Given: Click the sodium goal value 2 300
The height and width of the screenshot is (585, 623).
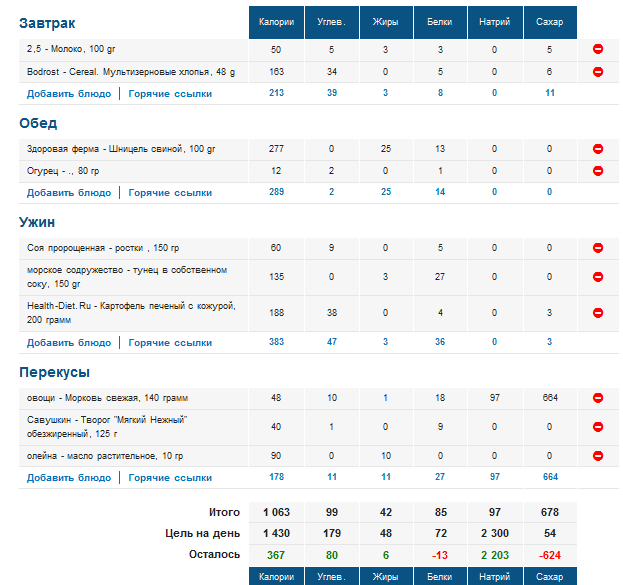Looking at the screenshot, I should click(x=495, y=533).
